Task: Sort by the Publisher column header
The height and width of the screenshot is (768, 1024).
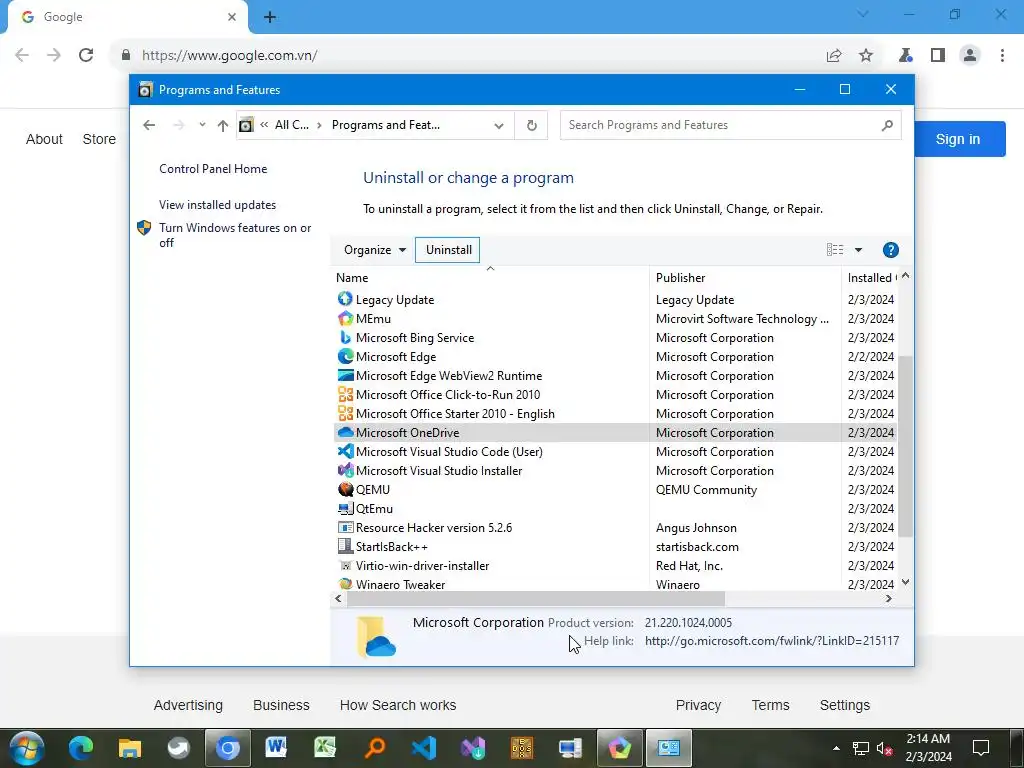Action: (745, 278)
